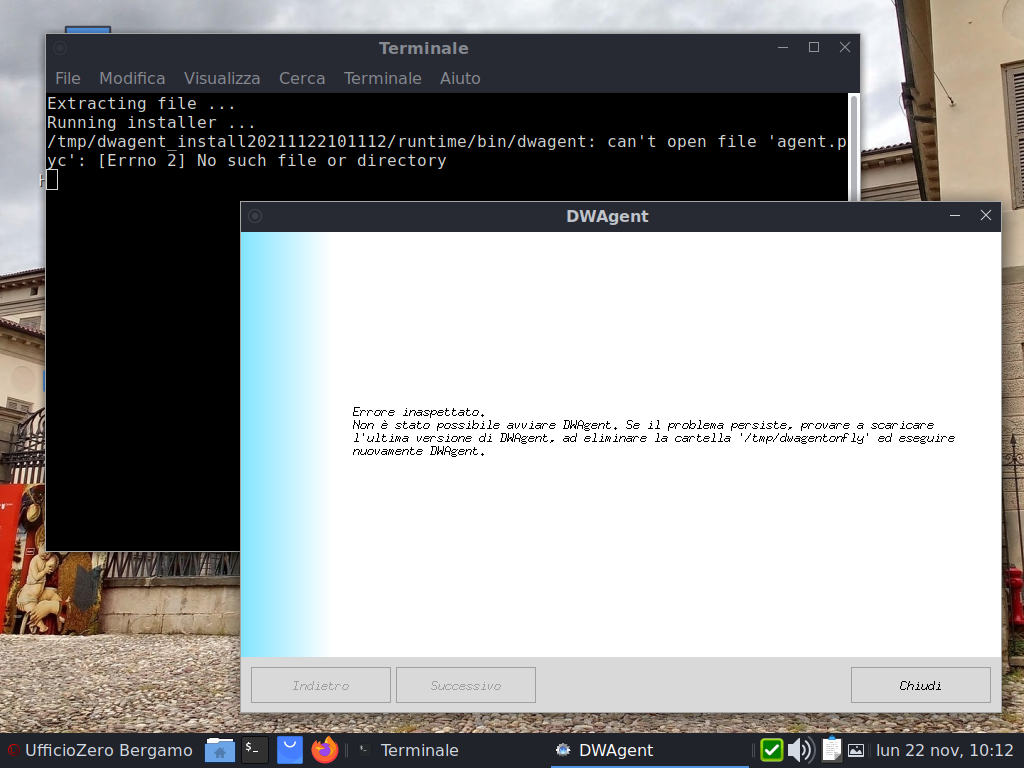
Task: Open the volume speaker tray icon
Action: [x=800, y=750]
